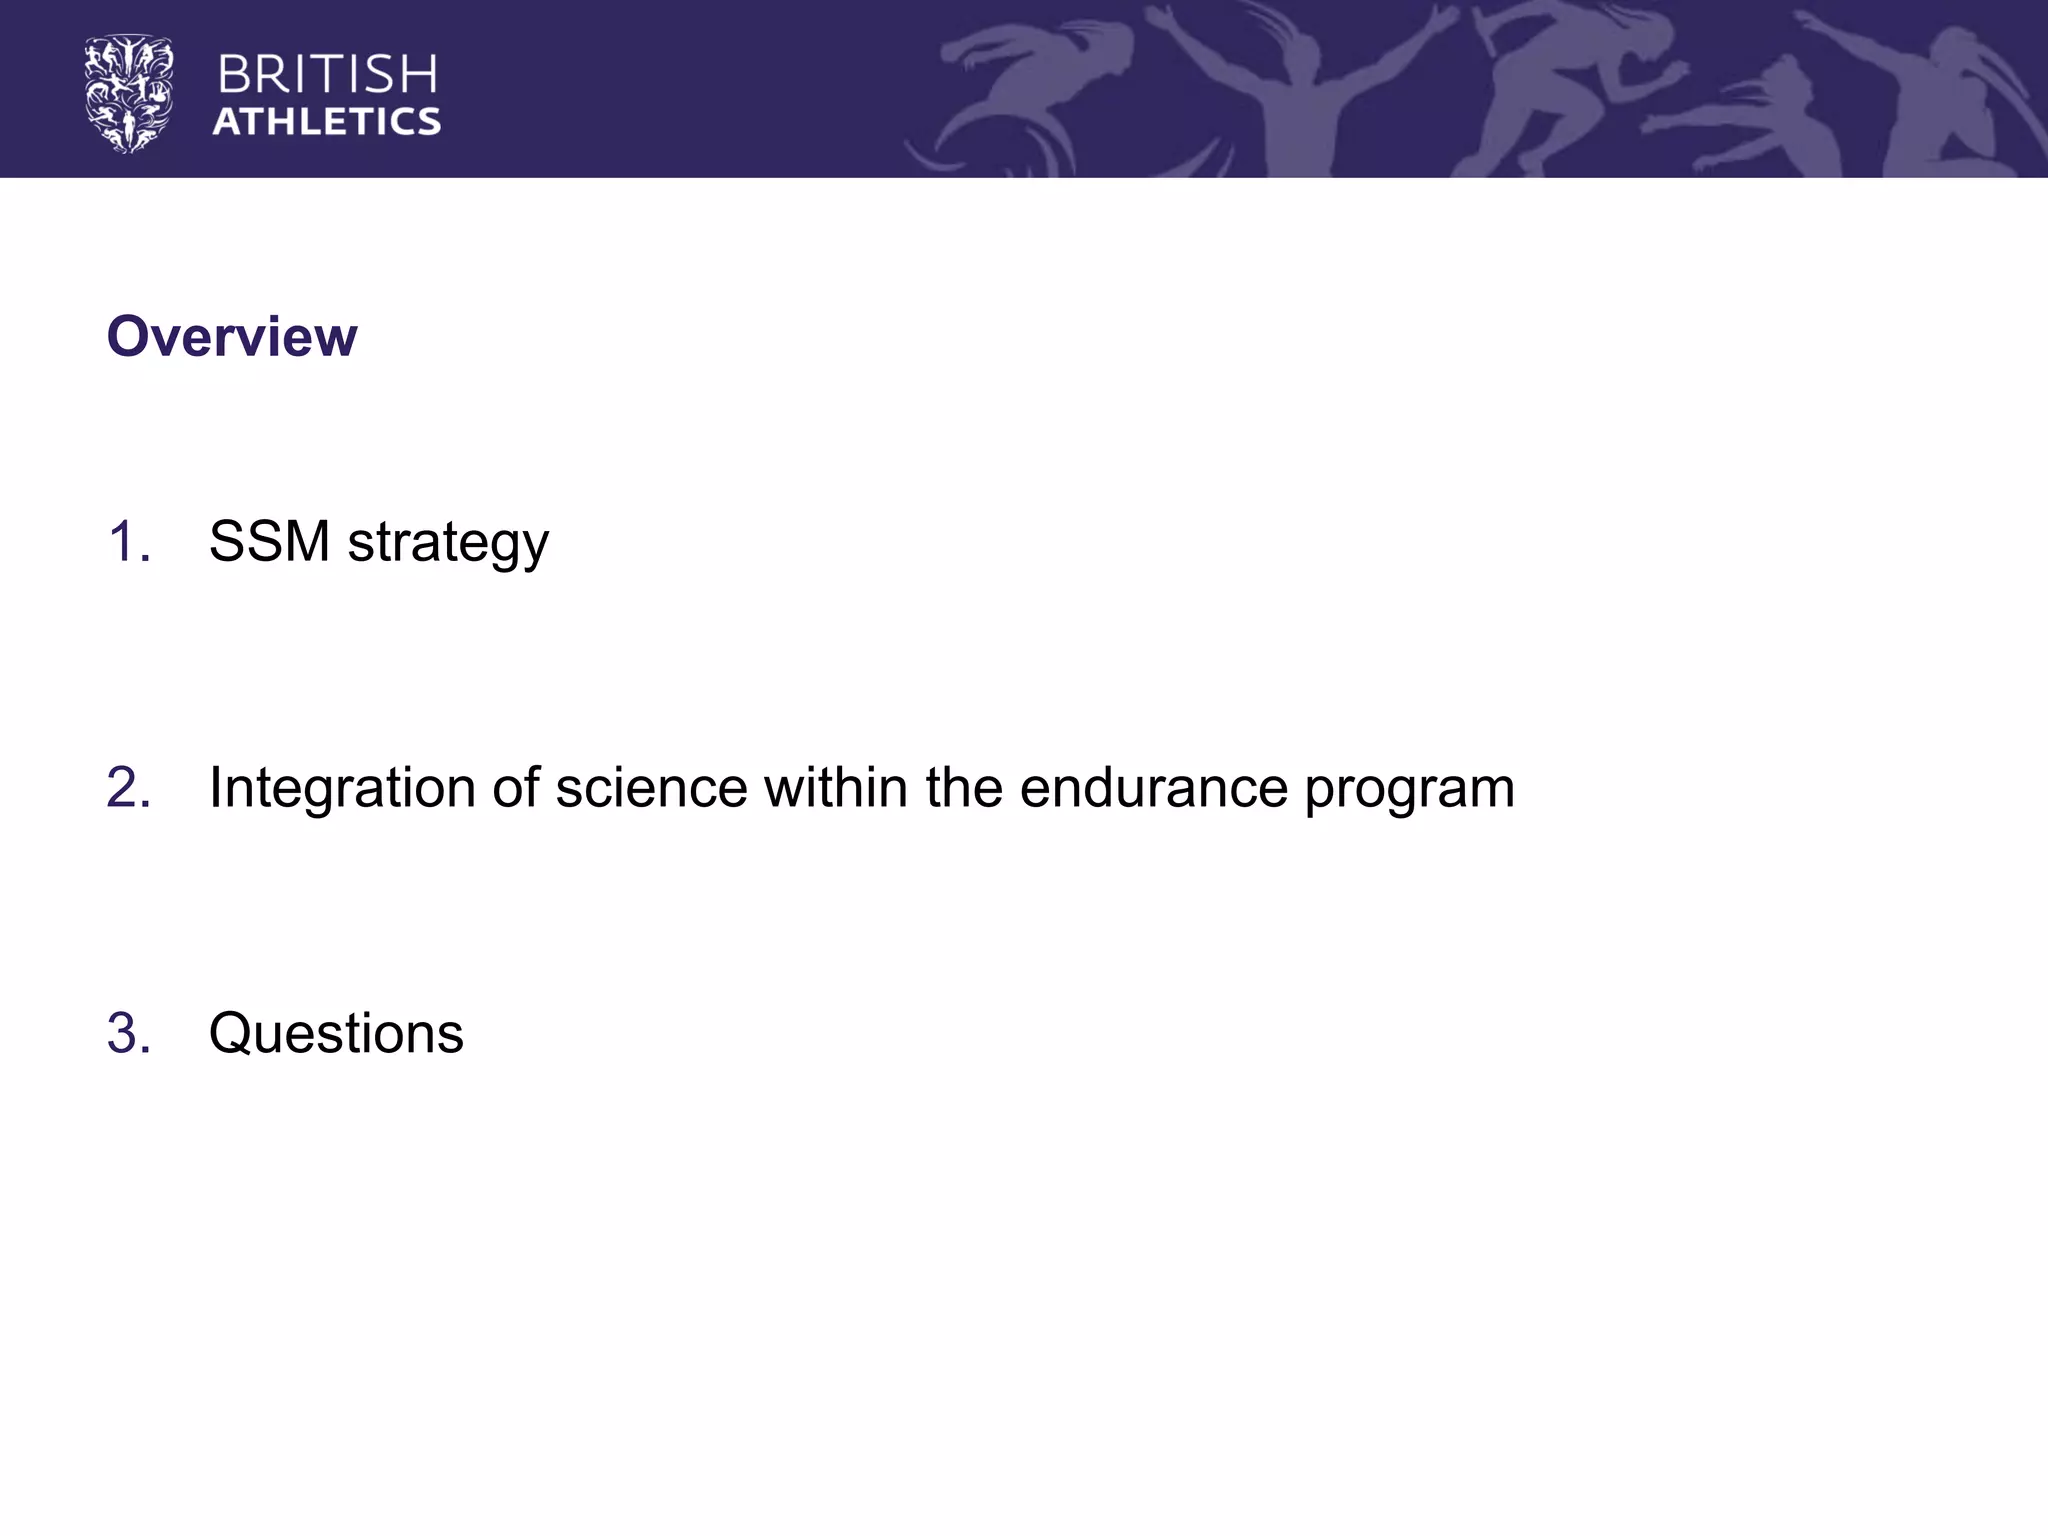2048x1536 pixels.
Task: Click the list number 1
Action: [x=128, y=542]
